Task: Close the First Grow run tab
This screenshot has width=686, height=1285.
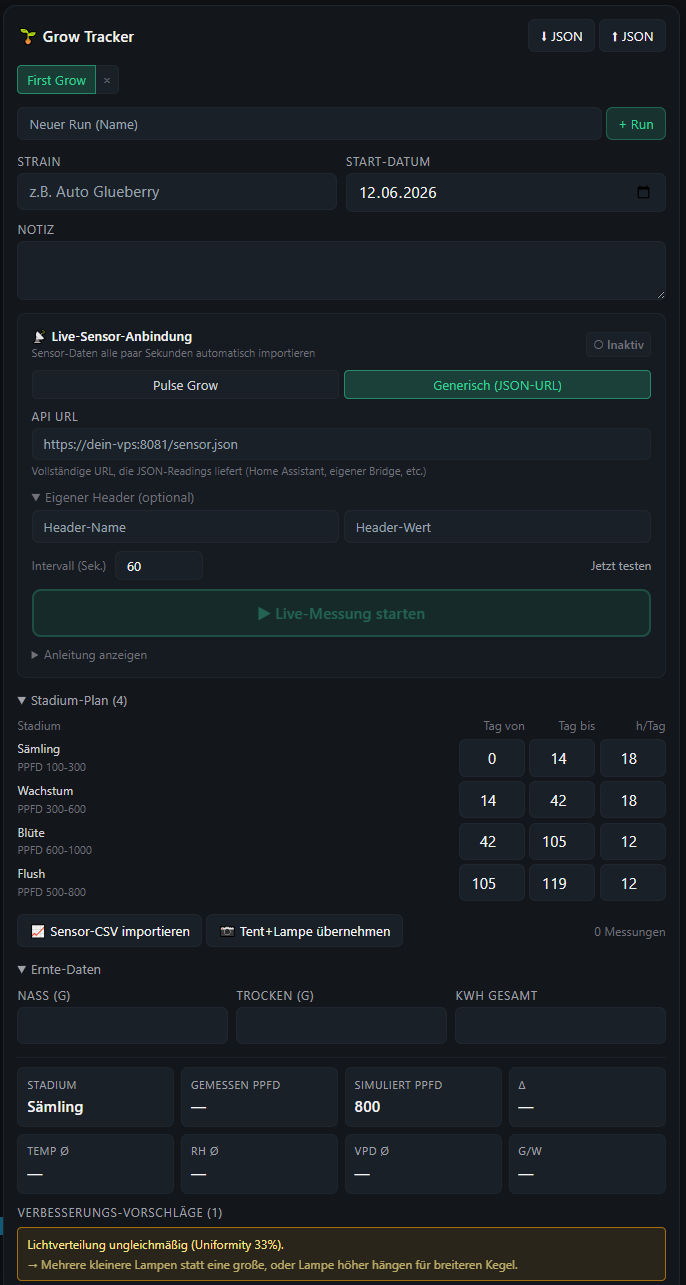Action: 107,80
